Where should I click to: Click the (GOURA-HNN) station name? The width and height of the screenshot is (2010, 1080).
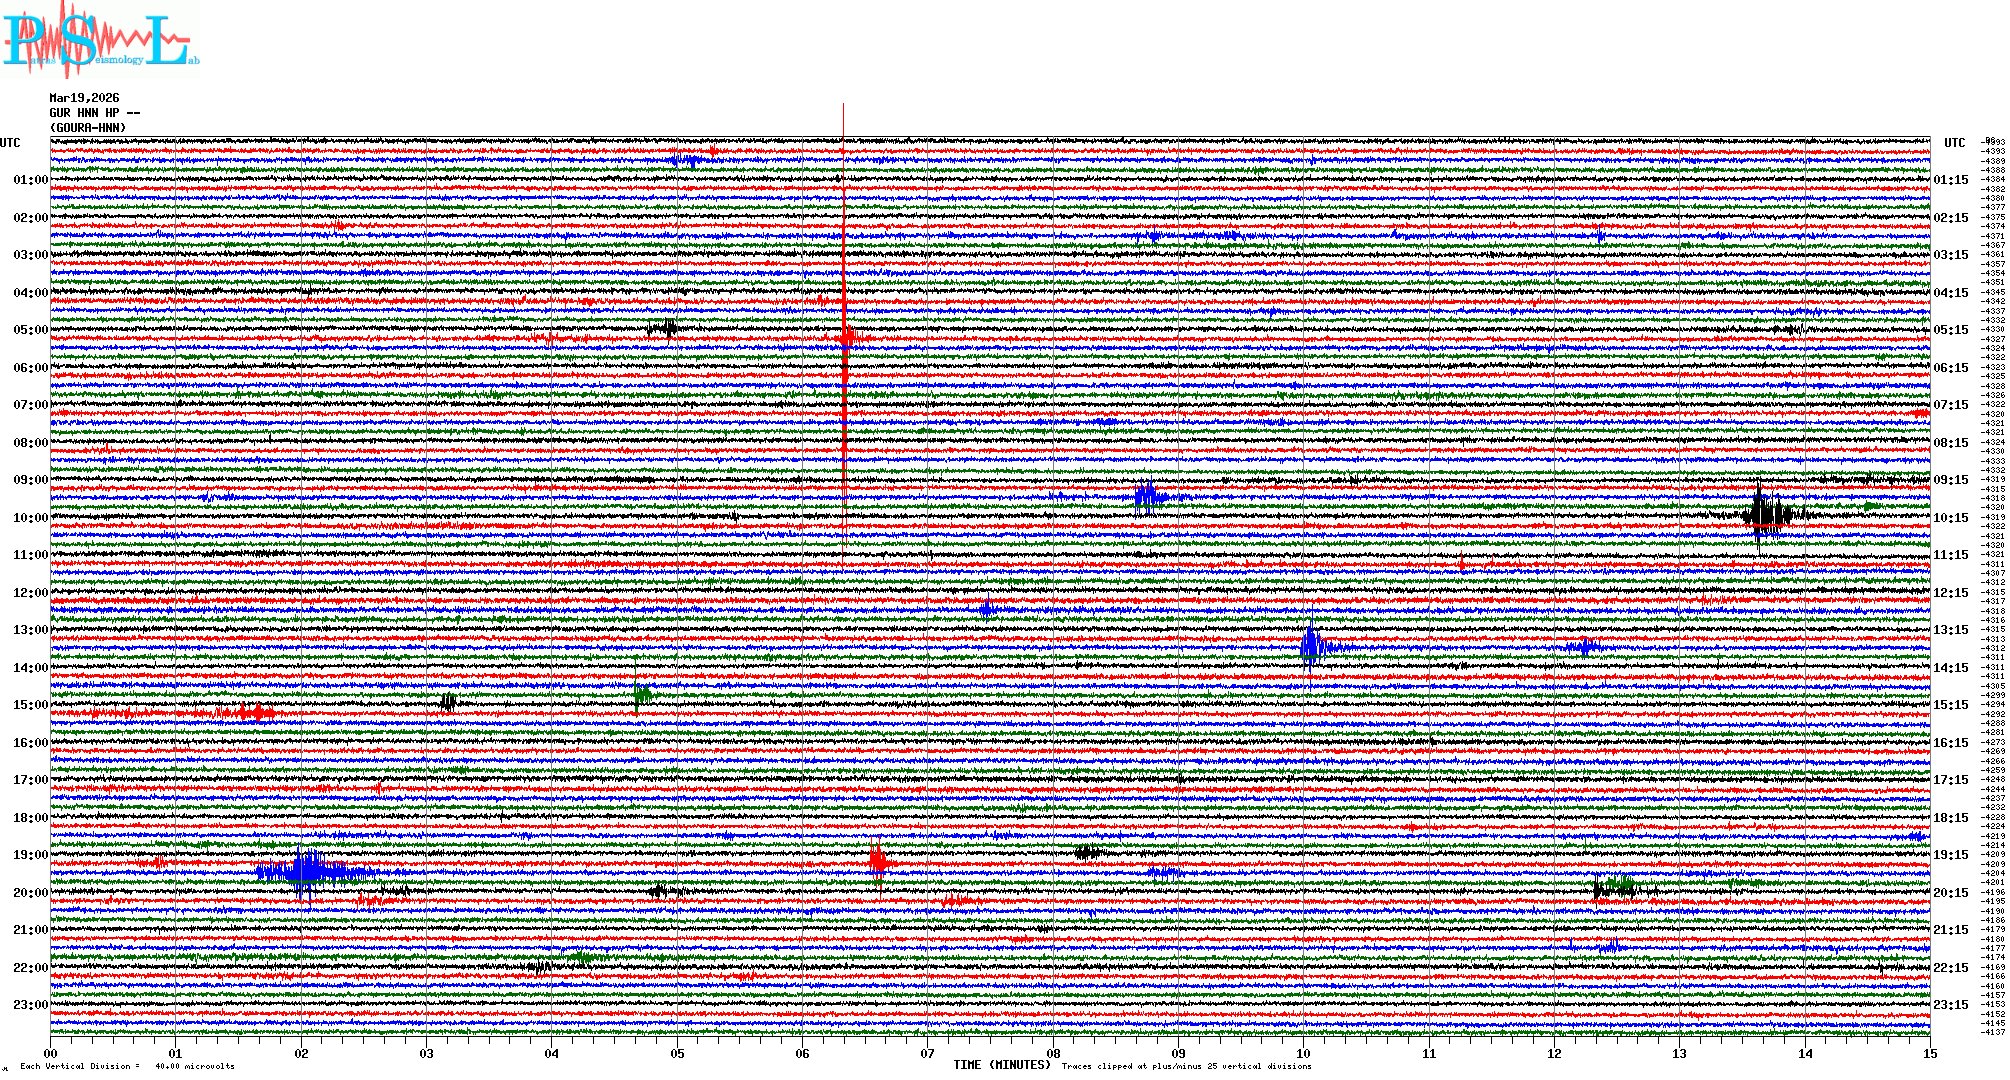[x=88, y=128]
